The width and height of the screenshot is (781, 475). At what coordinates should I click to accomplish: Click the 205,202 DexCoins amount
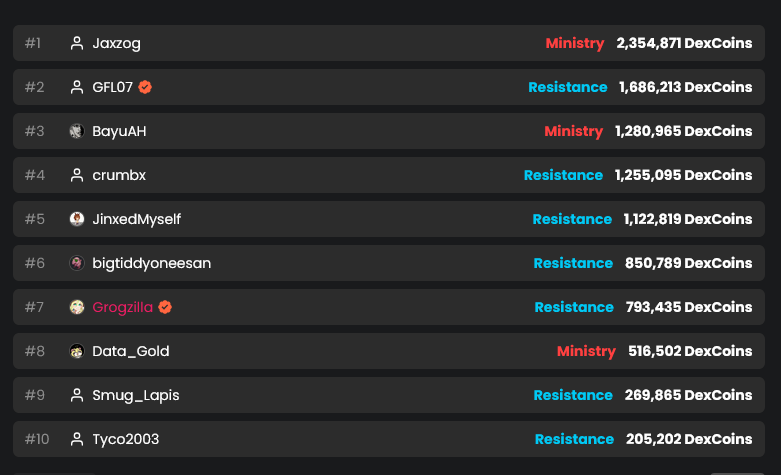(x=689, y=439)
